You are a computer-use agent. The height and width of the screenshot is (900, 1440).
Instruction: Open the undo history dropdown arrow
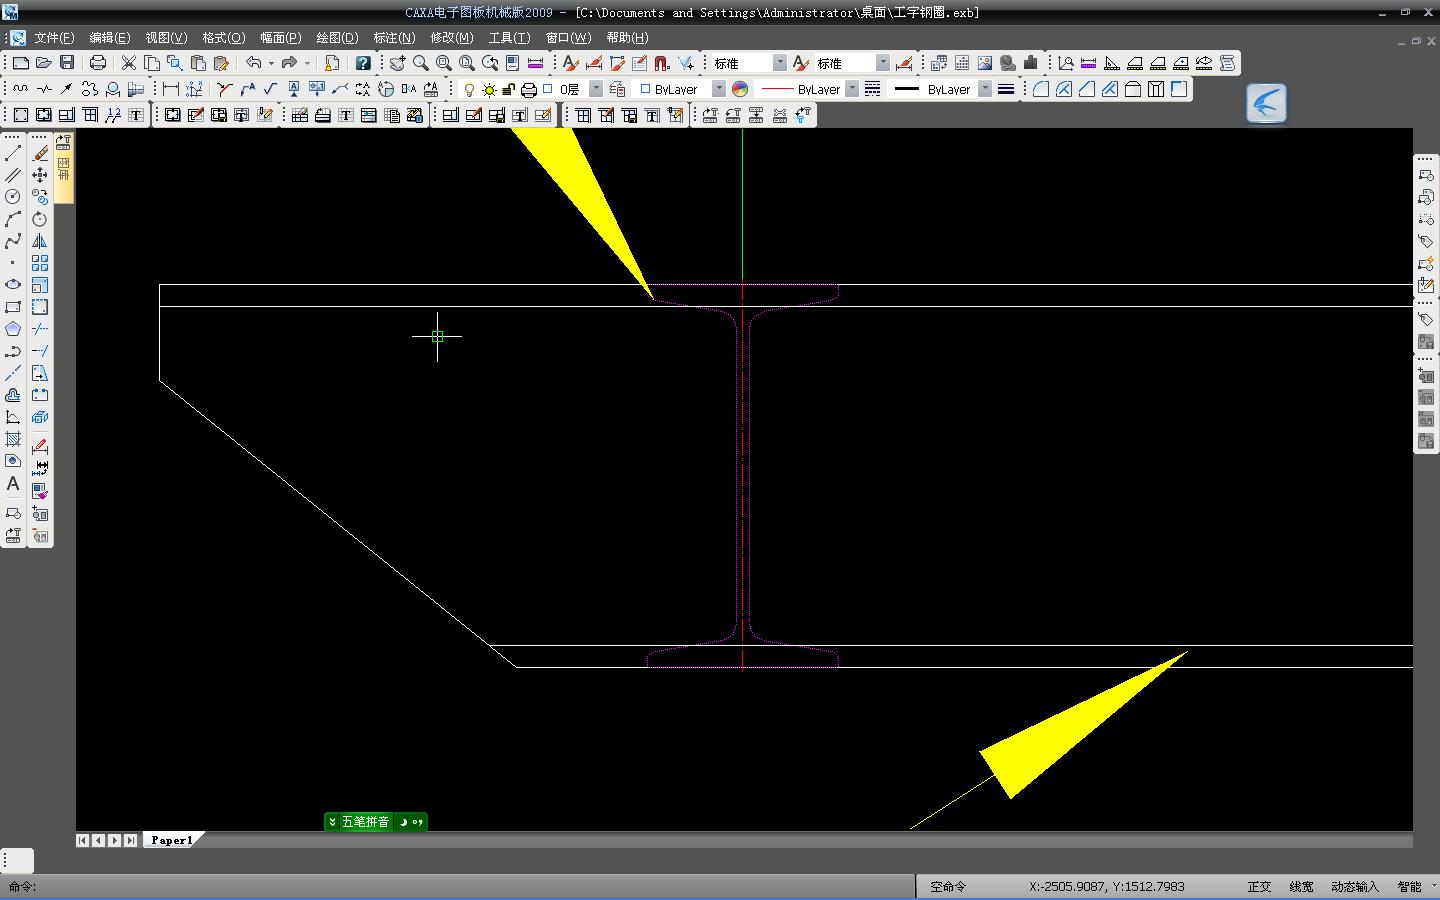click(x=271, y=63)
